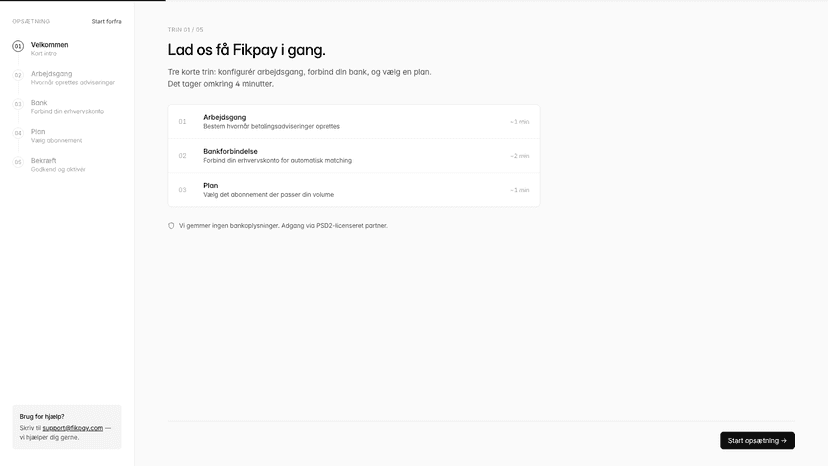Click the 05 step circle icon
Image resolution: width=828 pixels, height=466 pixels.
pyautogui.click(x=18, y=162)
